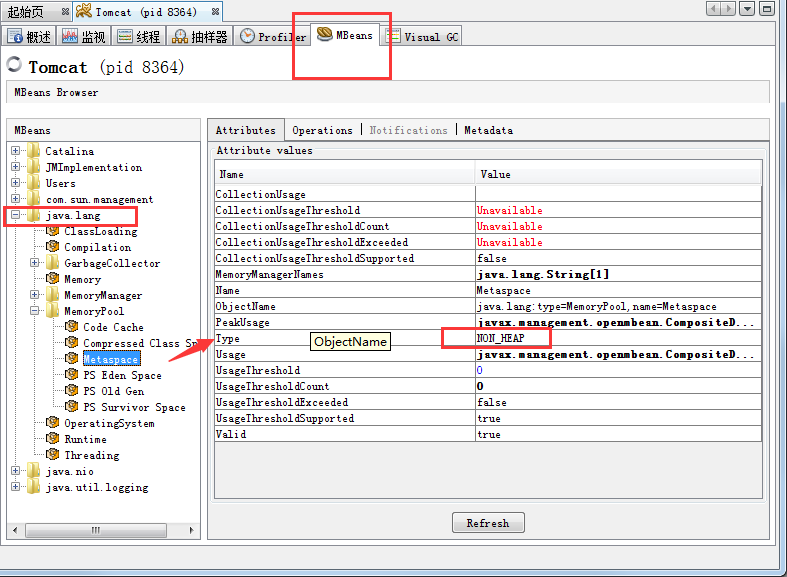Click the Code Cache bean icon

72,327
